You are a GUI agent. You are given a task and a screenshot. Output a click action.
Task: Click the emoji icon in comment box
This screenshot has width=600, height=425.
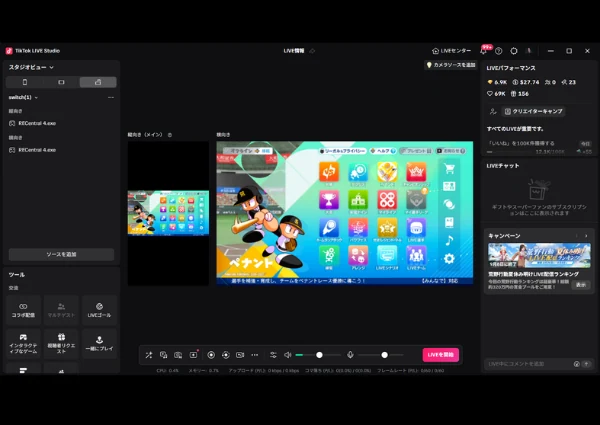tap(577, 364)
